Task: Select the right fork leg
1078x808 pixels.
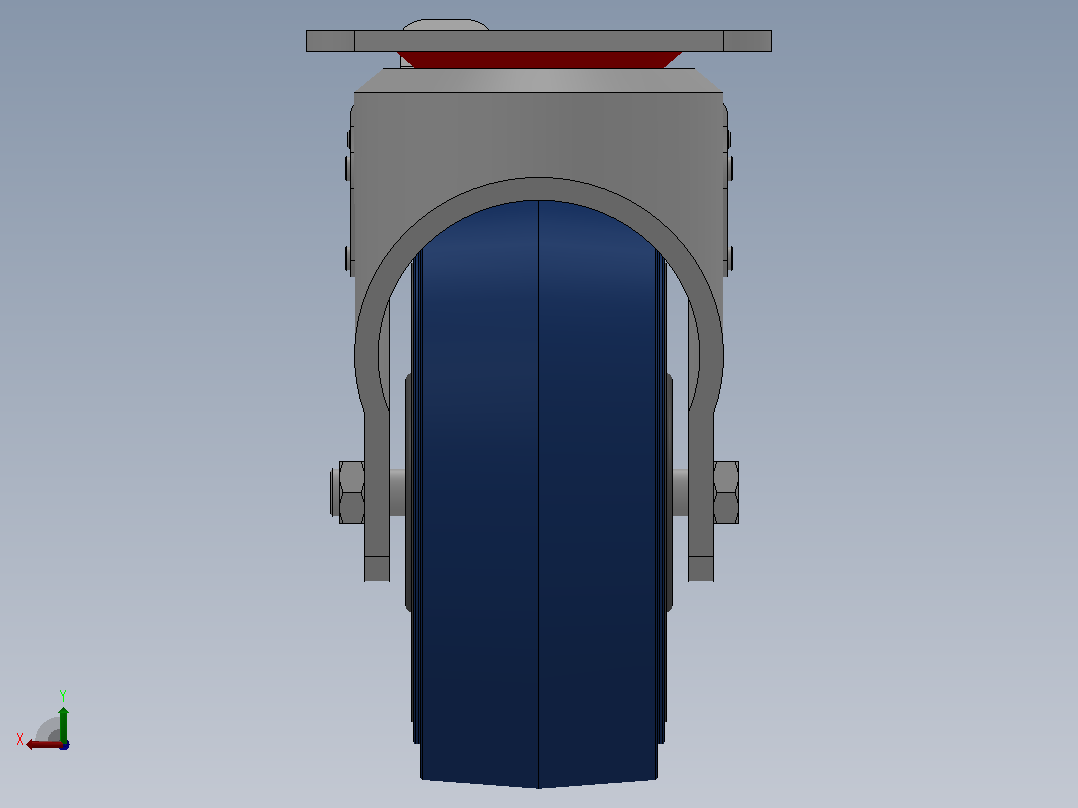Action: click(x=701, y=495)
